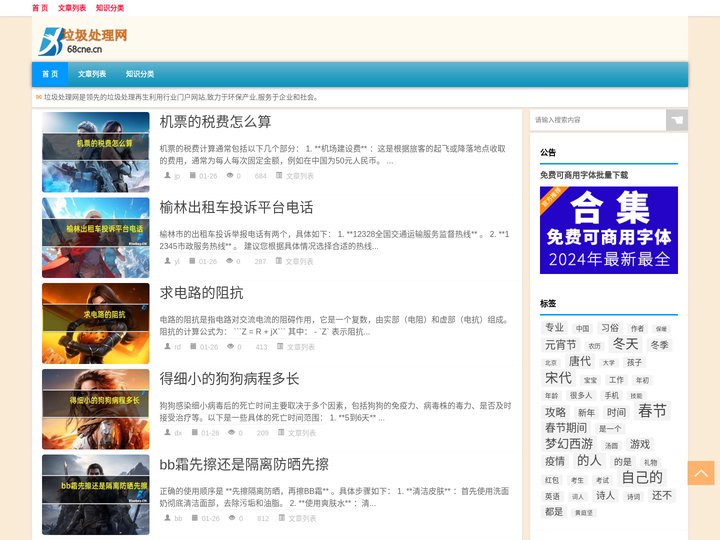Open article title 得细小的狗狗病程多长
This screenshot has height=540, width=720.
229,379
